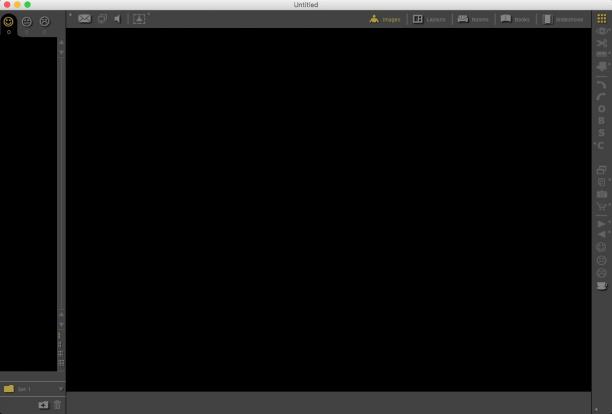Image resolution: width=612 pixels, height=414 pixels.
Task: Click the framed image display icon
Action: point(139,19)
